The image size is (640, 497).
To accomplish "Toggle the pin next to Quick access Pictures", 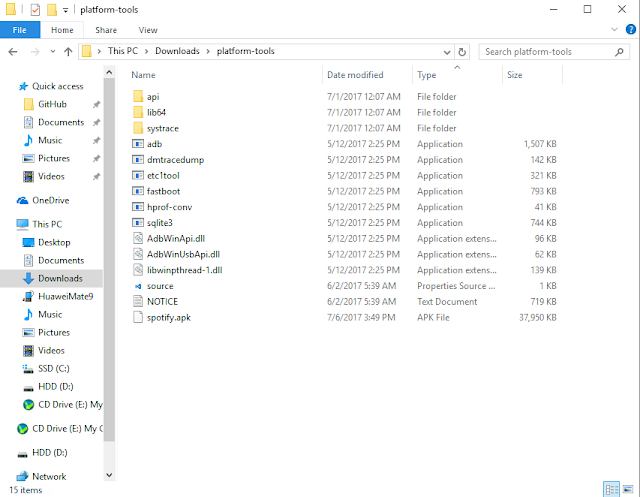I will click(96, 158).
